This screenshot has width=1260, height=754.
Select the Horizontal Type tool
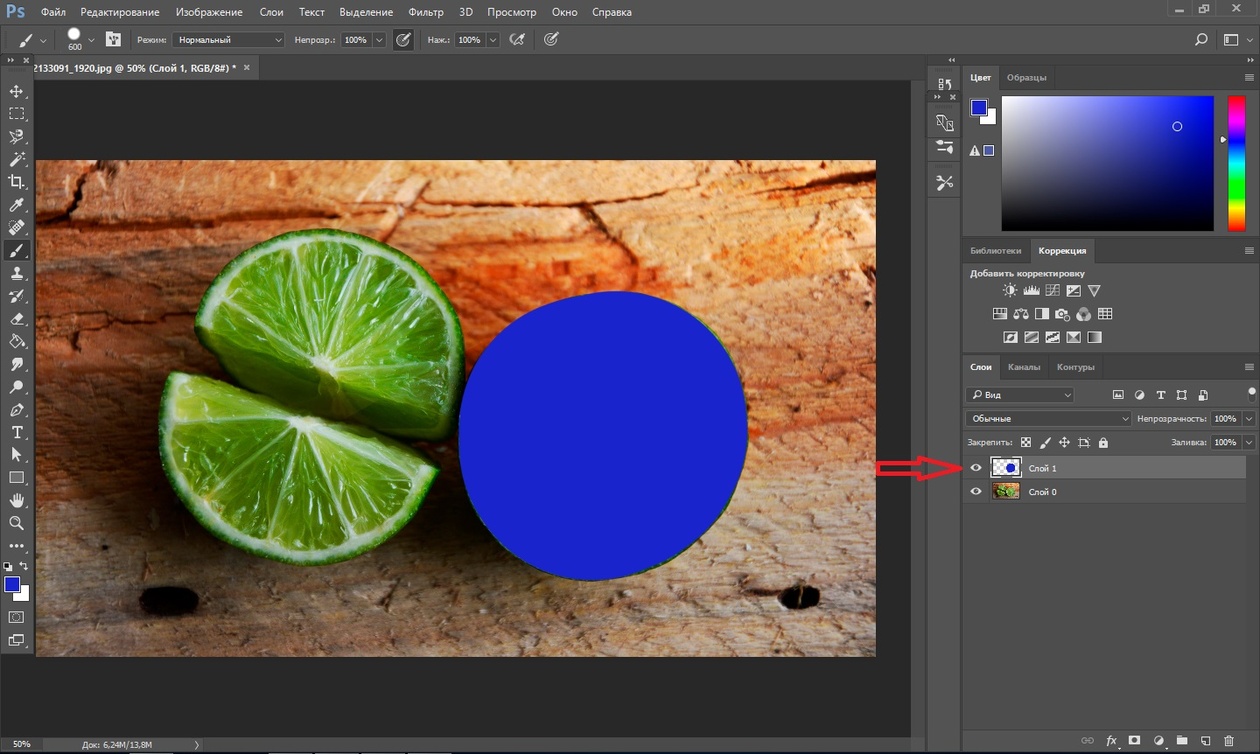pyautogui.click(x=17, y=432)
